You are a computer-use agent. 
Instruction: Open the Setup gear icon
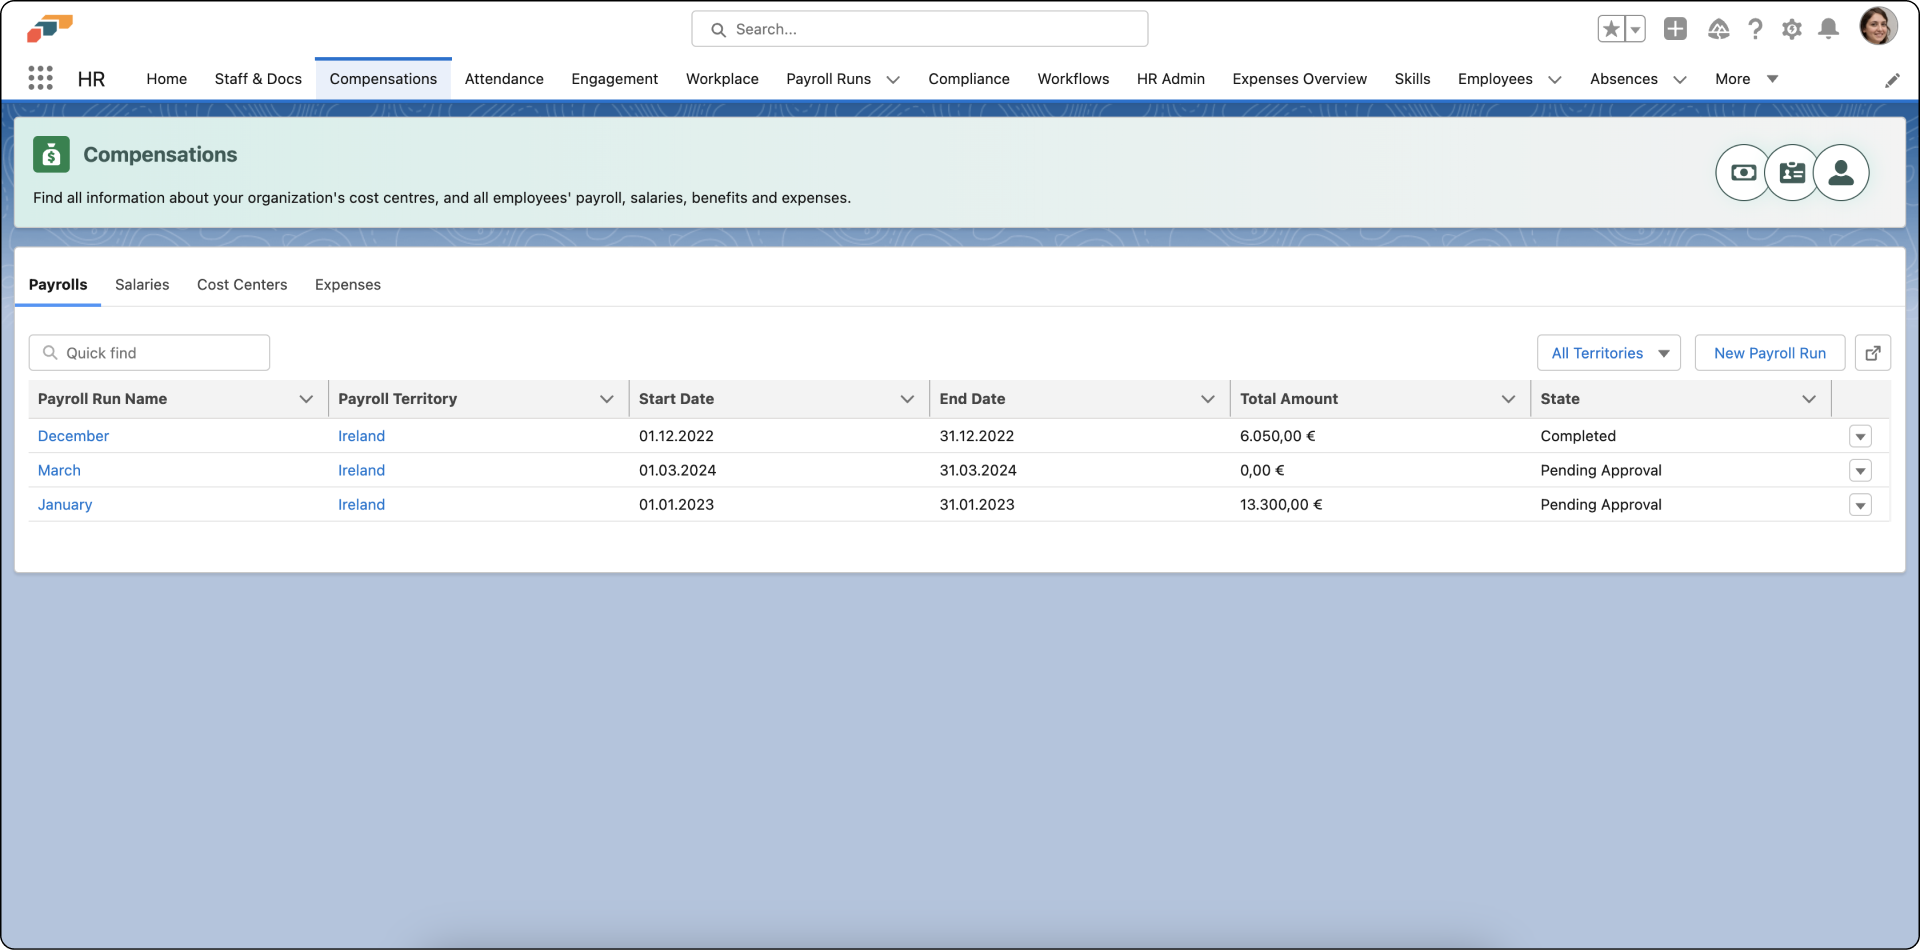coord(1792,29)
